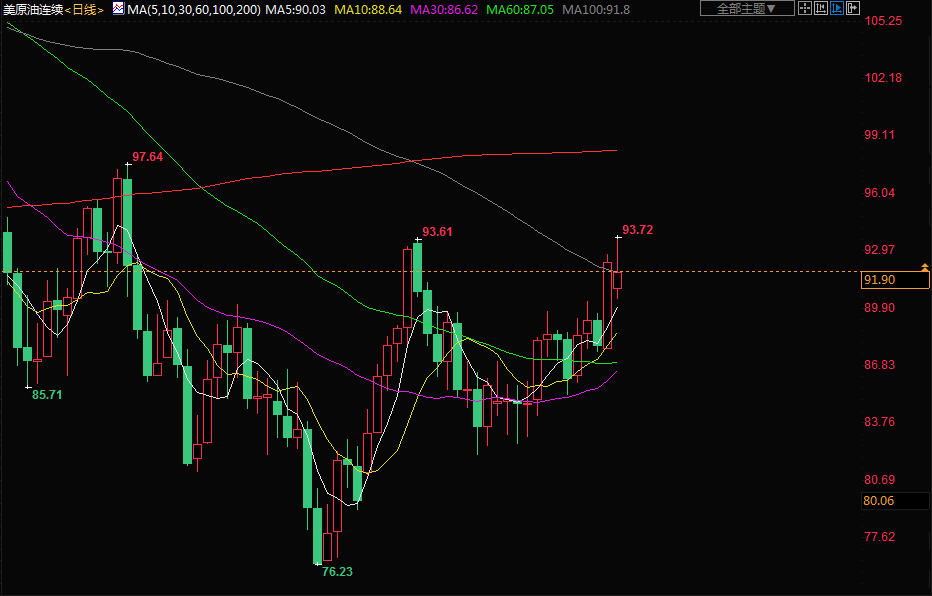Click the blue highlighted chart-layout icon
Screen dimensions: 932x596
837,8
